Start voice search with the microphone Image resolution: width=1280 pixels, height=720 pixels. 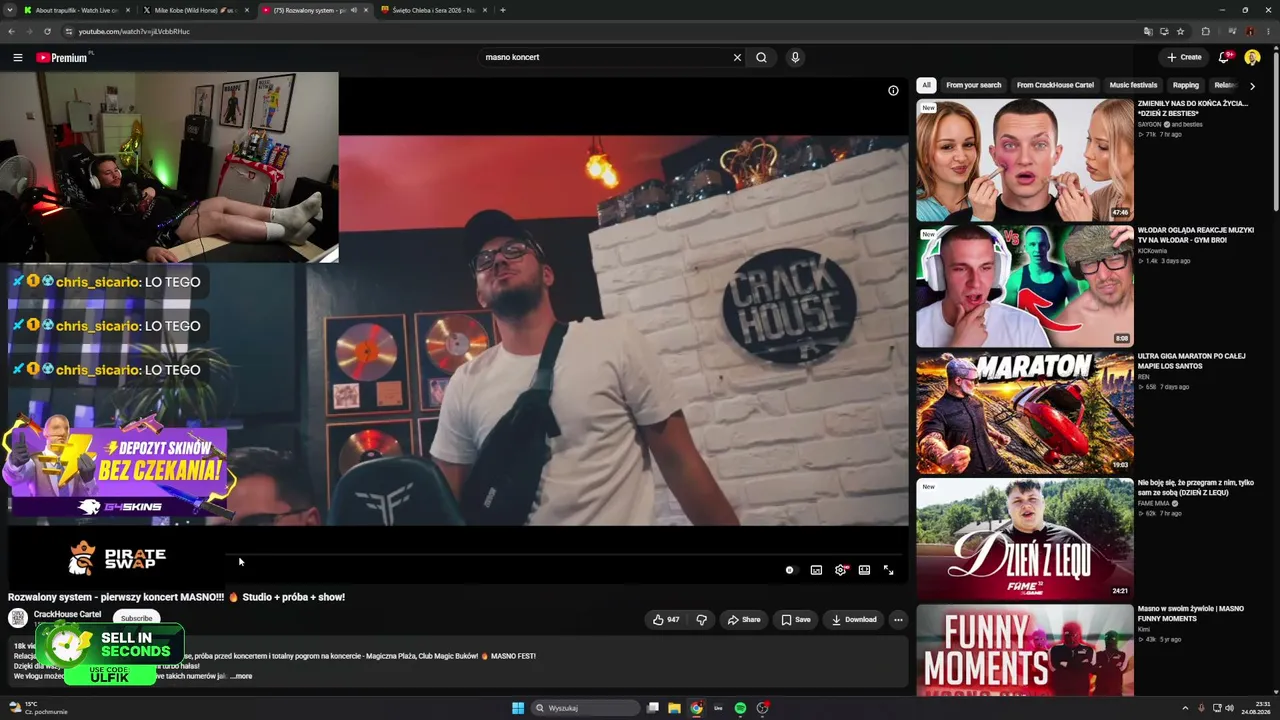tap(795, 57)
